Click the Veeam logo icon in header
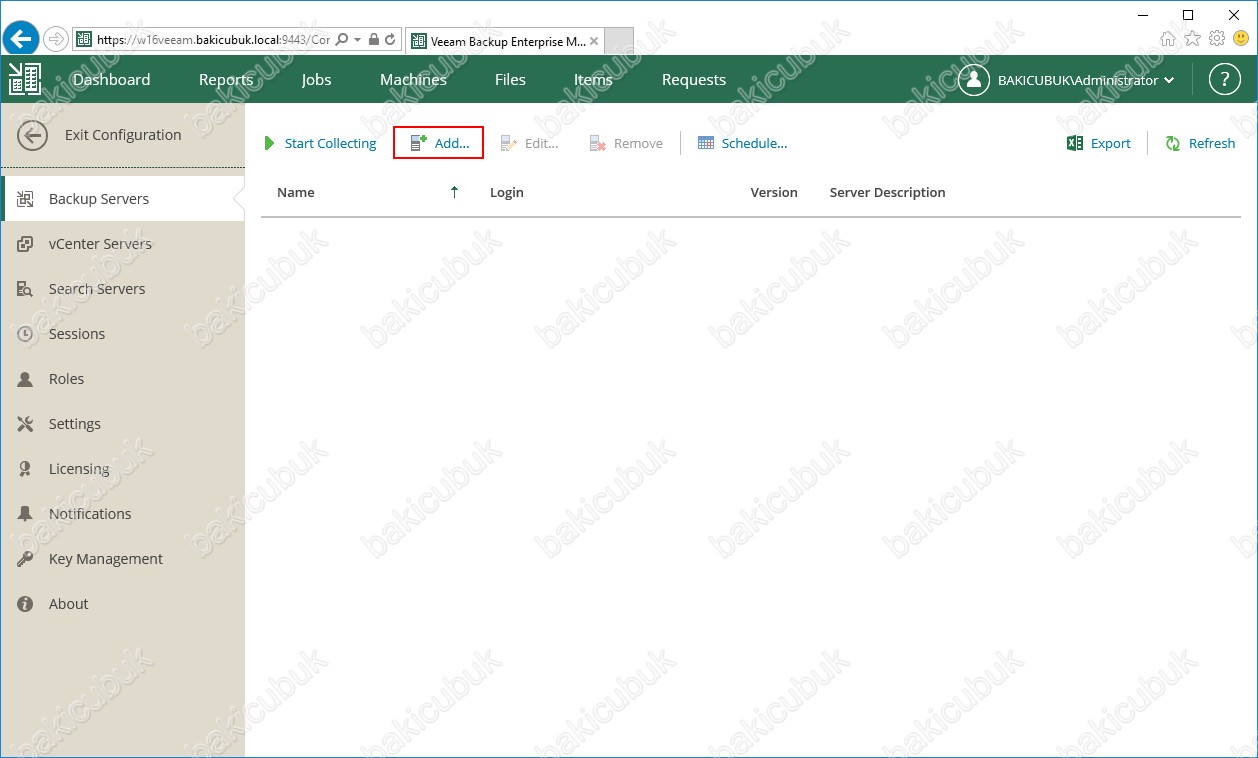The width and height of the screenshot is (1258, 758). (x=25, y=79)
